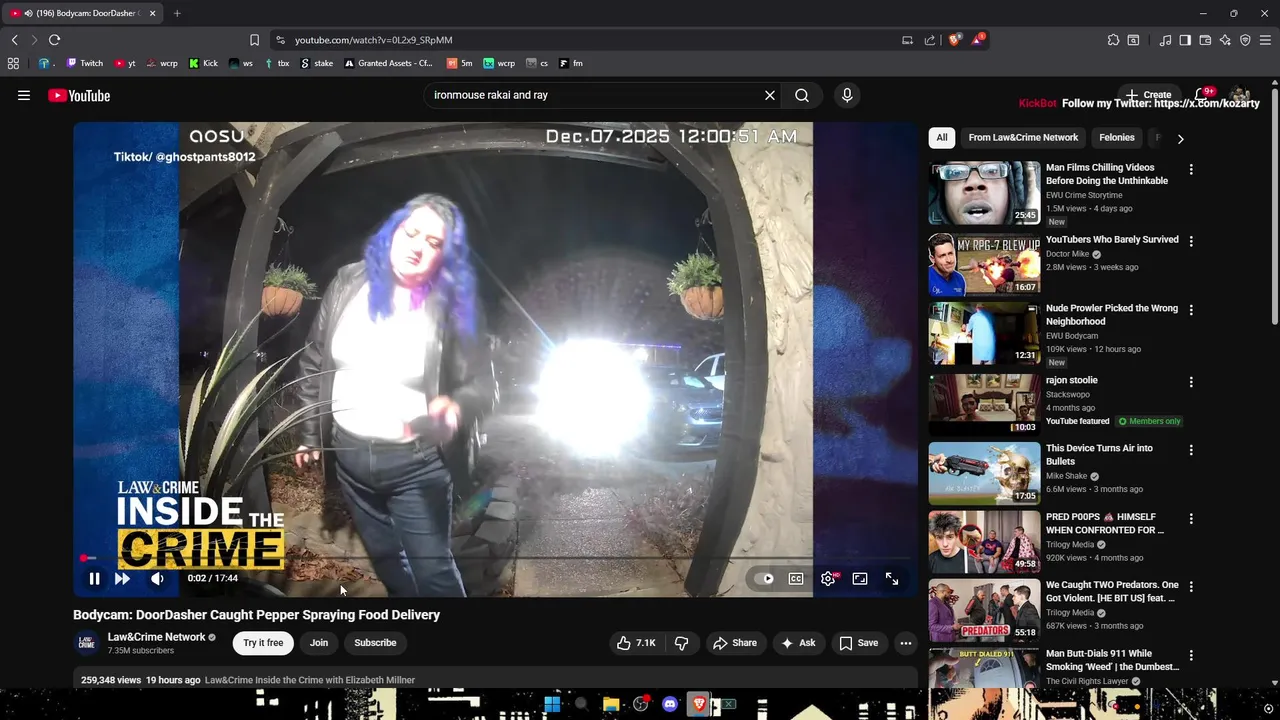Enter fullscreen mode
The width and height of the screenshot is (1280, 720).
click(892, 578)
